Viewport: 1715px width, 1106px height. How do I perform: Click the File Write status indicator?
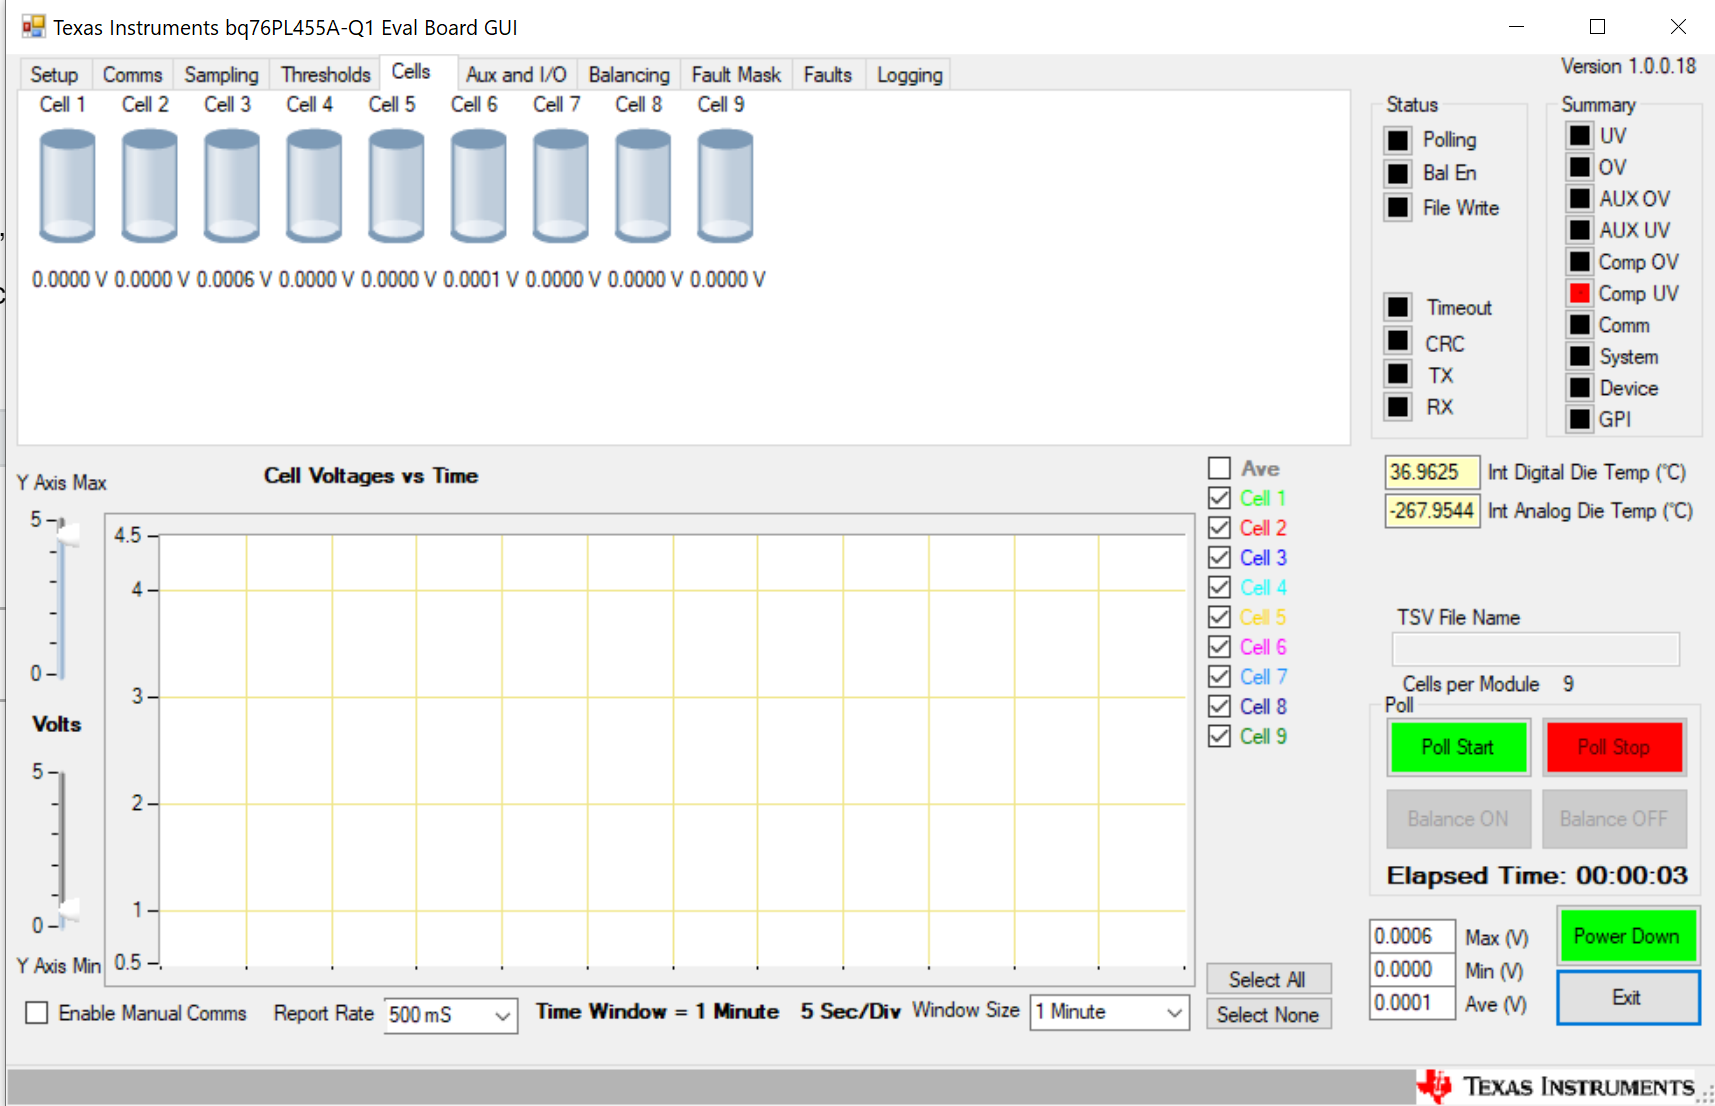pos(1398,208)
